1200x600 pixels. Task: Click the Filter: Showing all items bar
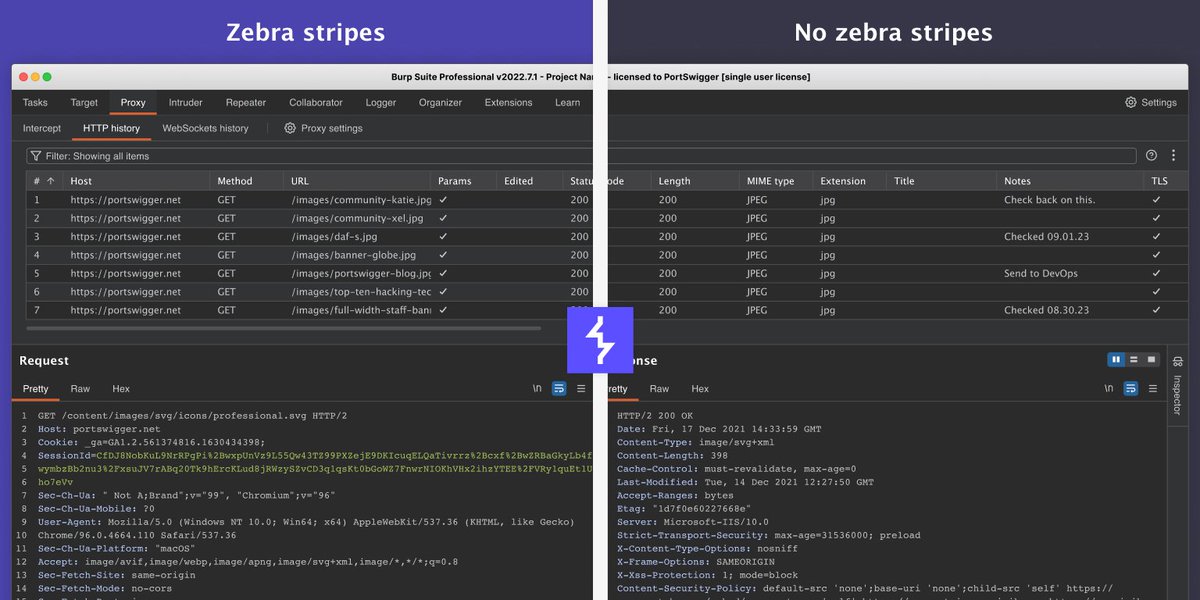[x=581, y=156]
